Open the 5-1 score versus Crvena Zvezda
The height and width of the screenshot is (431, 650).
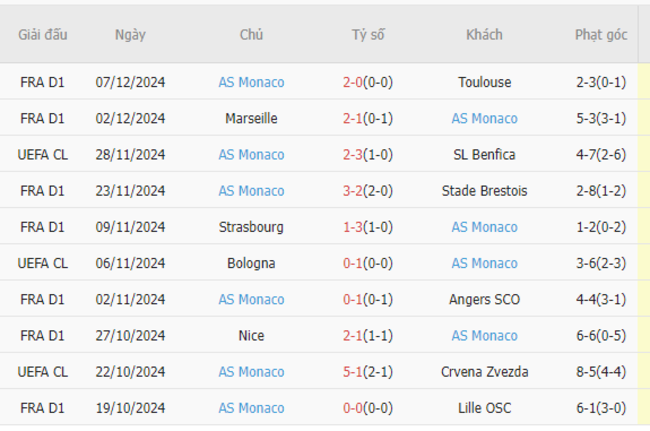click(353, 372)
